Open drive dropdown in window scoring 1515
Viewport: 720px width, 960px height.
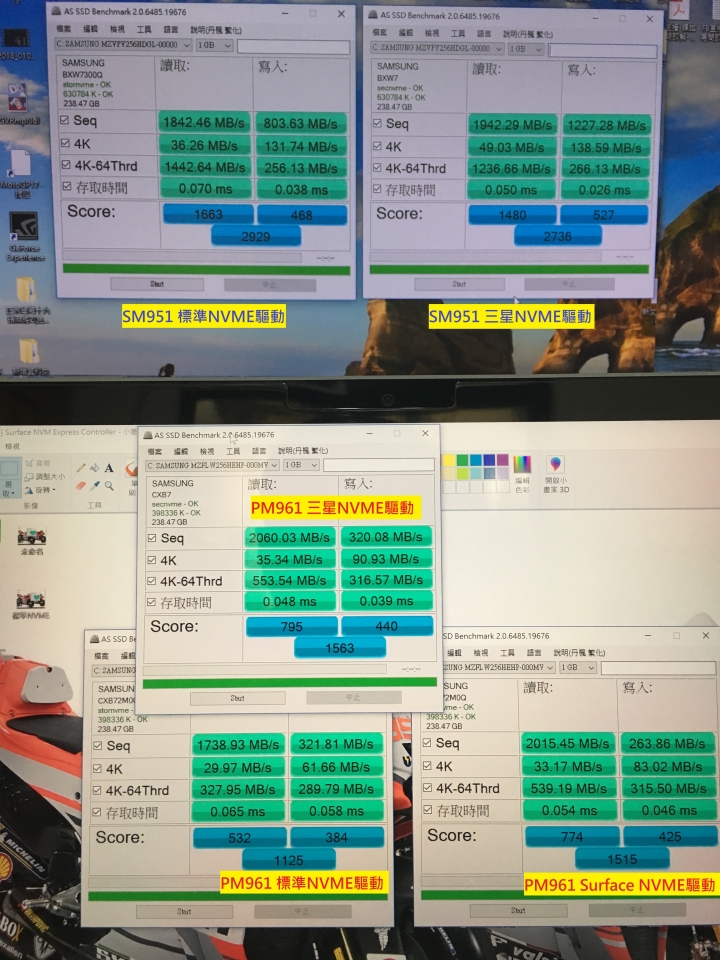click(x=497, y=667)
